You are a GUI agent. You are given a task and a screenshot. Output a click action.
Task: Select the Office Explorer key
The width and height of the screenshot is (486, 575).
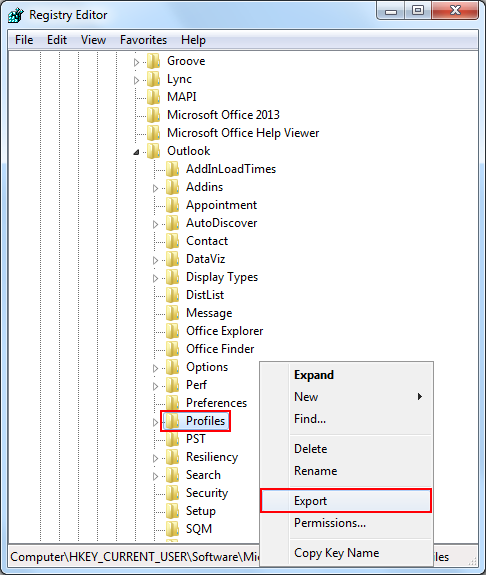tap(224, 331)
